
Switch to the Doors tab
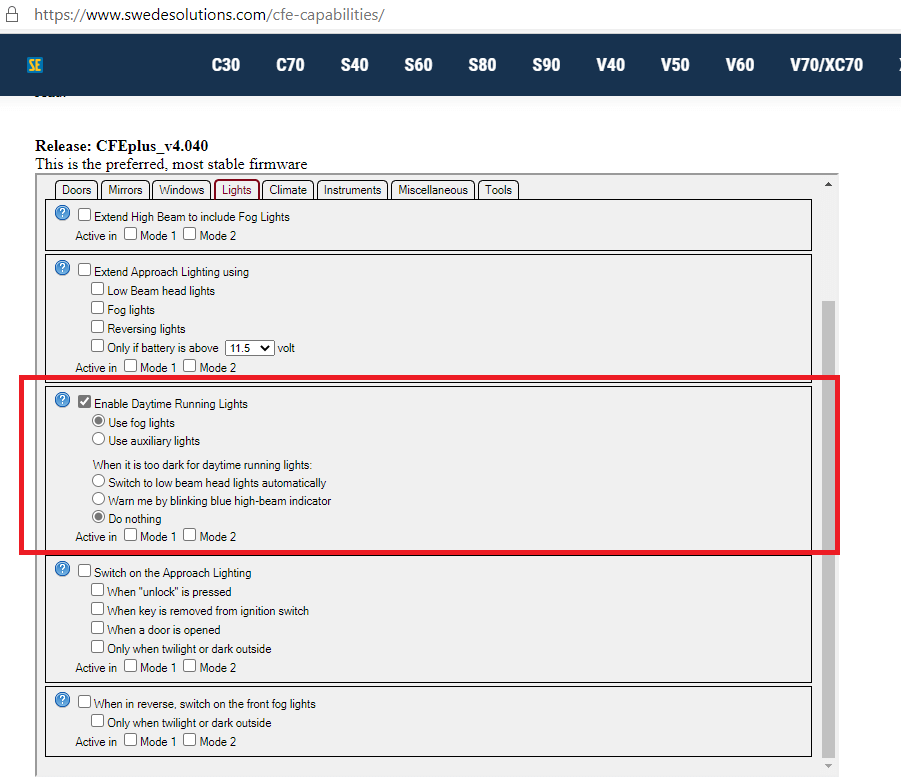(76, 190)
